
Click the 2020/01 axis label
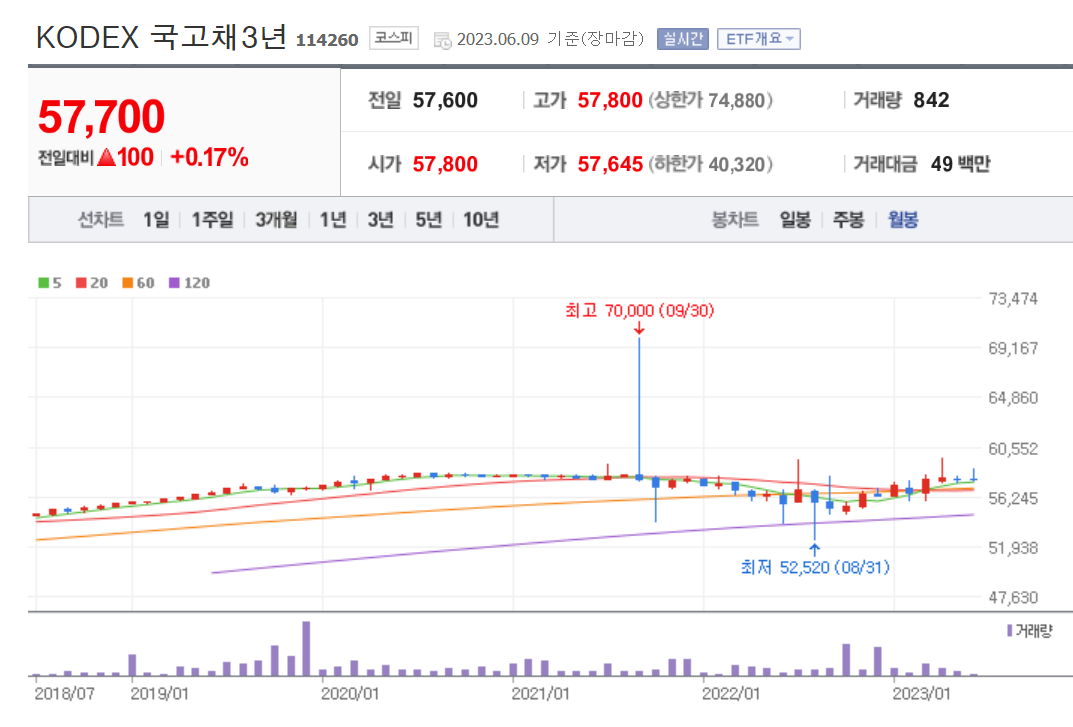[x=350, y=694]
